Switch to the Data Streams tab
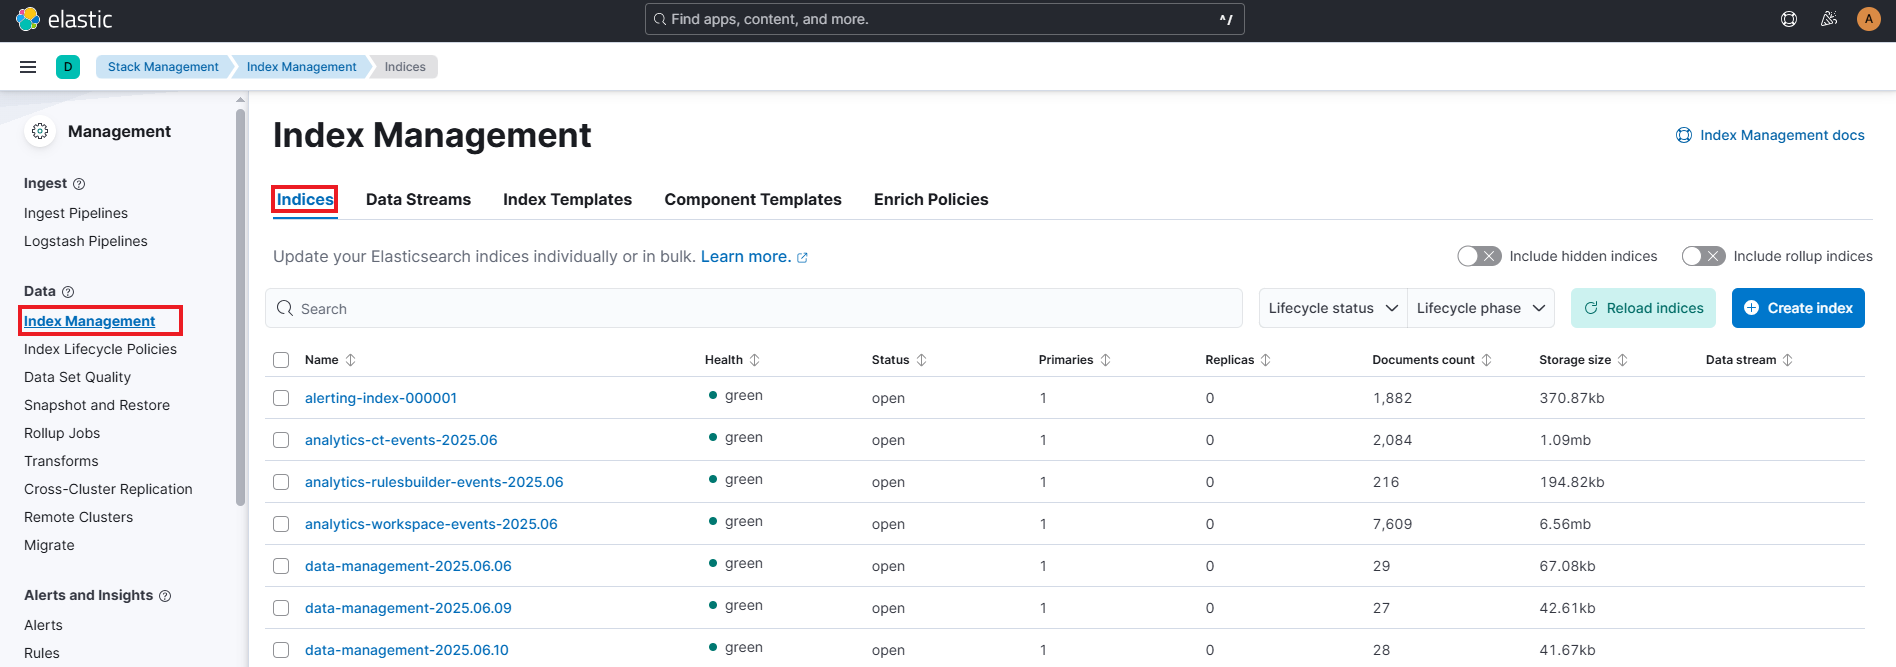This screenshot has height=667, width=1896. pos(418,199)
